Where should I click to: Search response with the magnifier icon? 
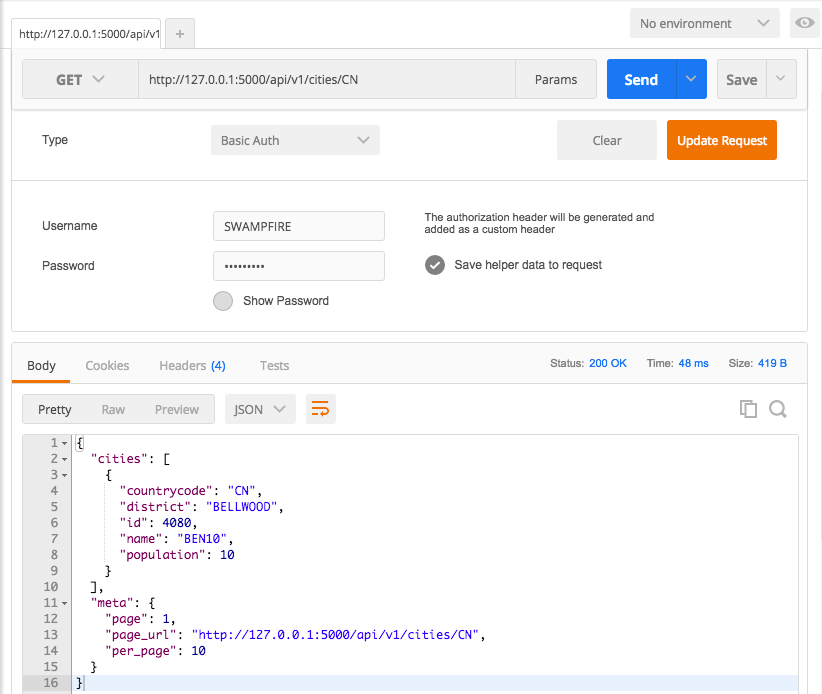coord(778,409)
